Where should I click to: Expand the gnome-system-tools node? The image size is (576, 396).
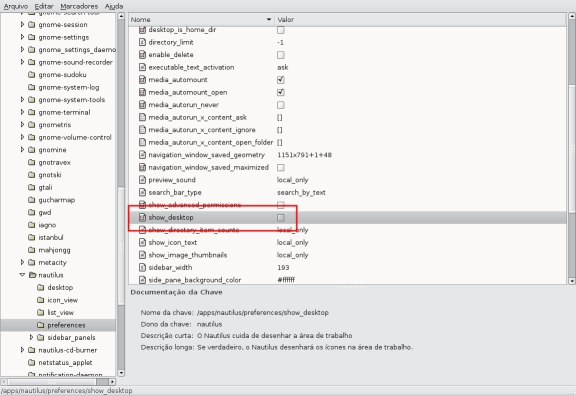click(x=22, y=100)
